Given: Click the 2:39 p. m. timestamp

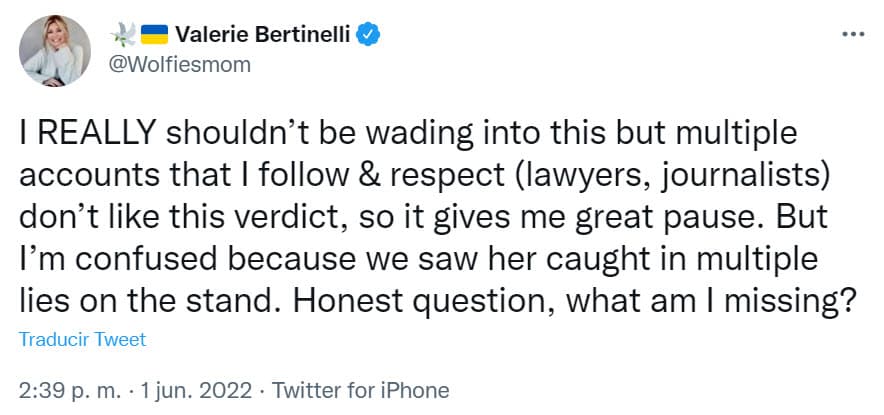Looking at the screenshot, I should point(66,389).
